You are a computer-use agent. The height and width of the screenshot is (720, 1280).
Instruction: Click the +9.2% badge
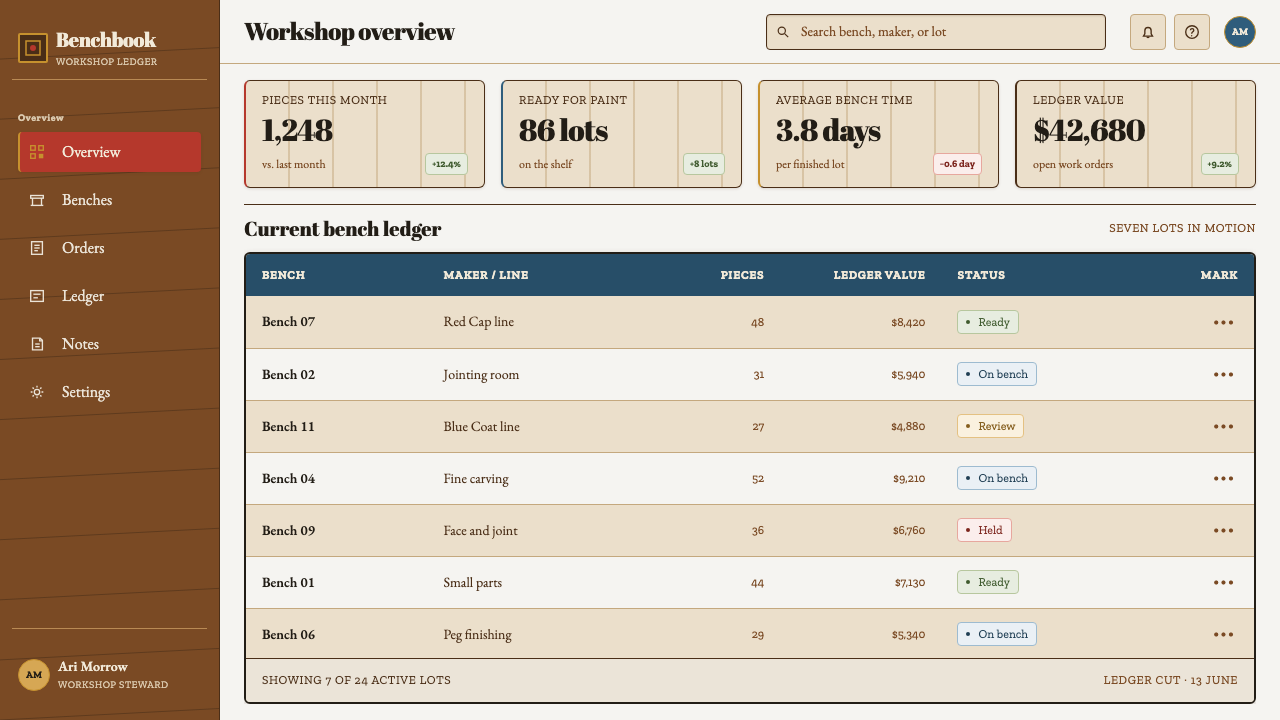pyautogui.click(x=1220, y=164)
